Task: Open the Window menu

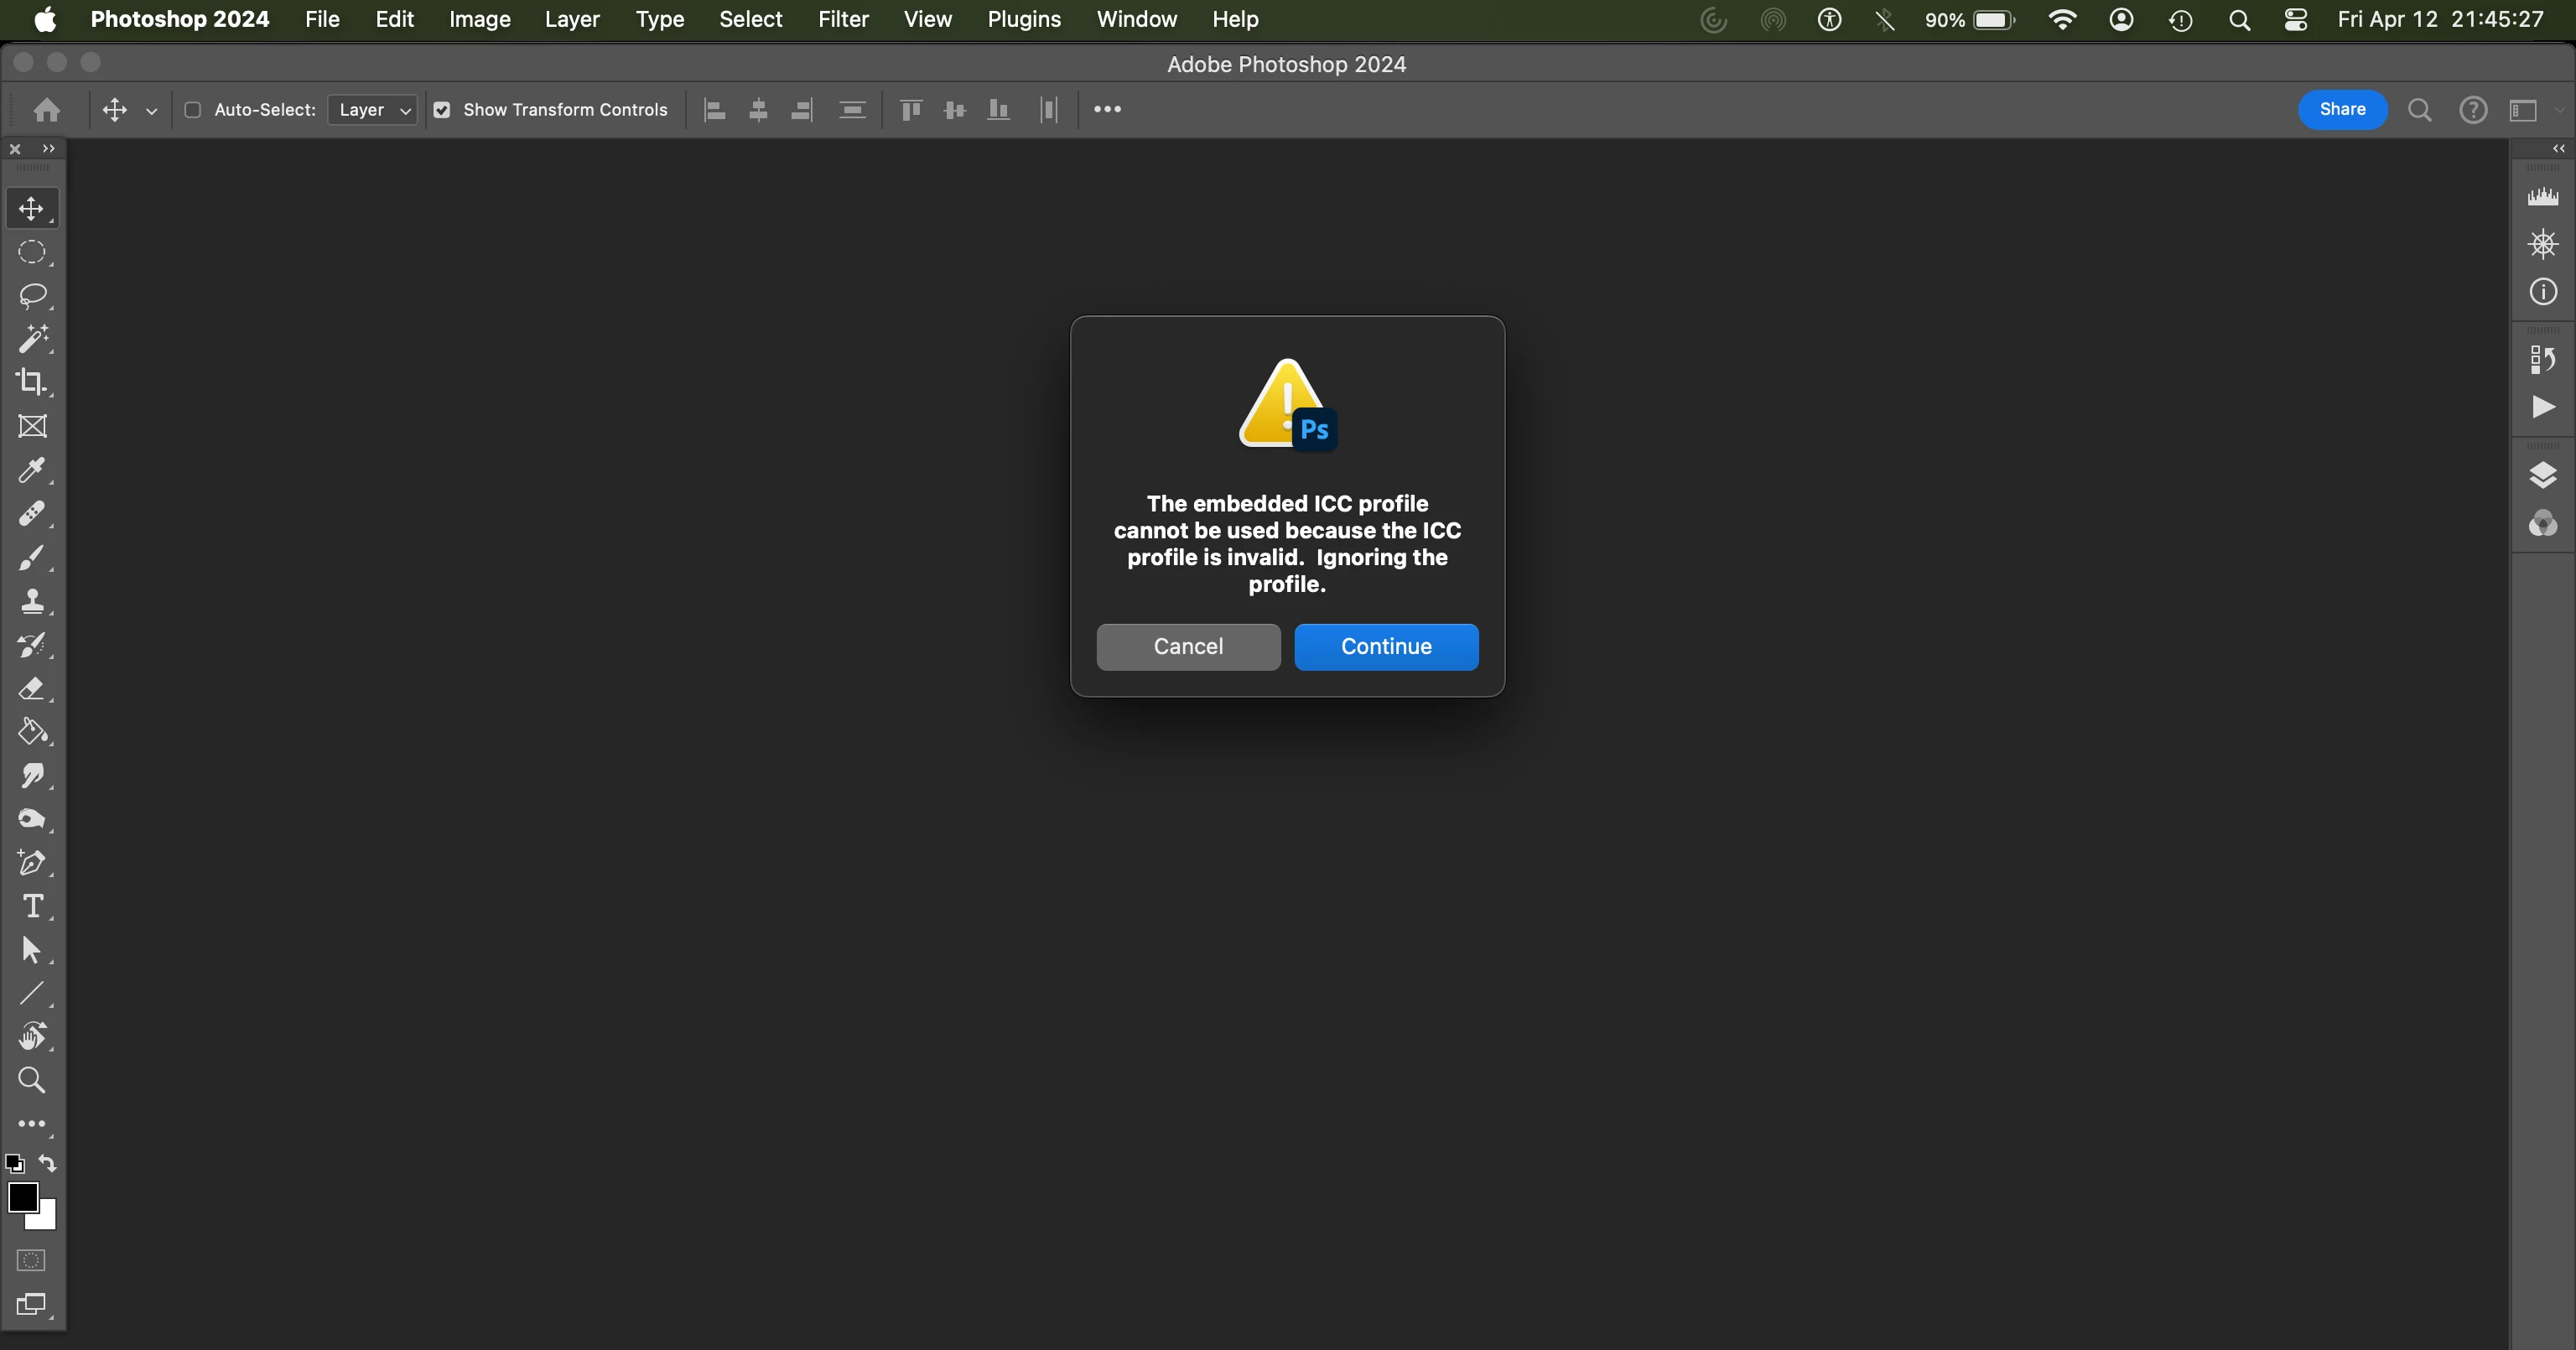Action: [x=1136, y=19]
